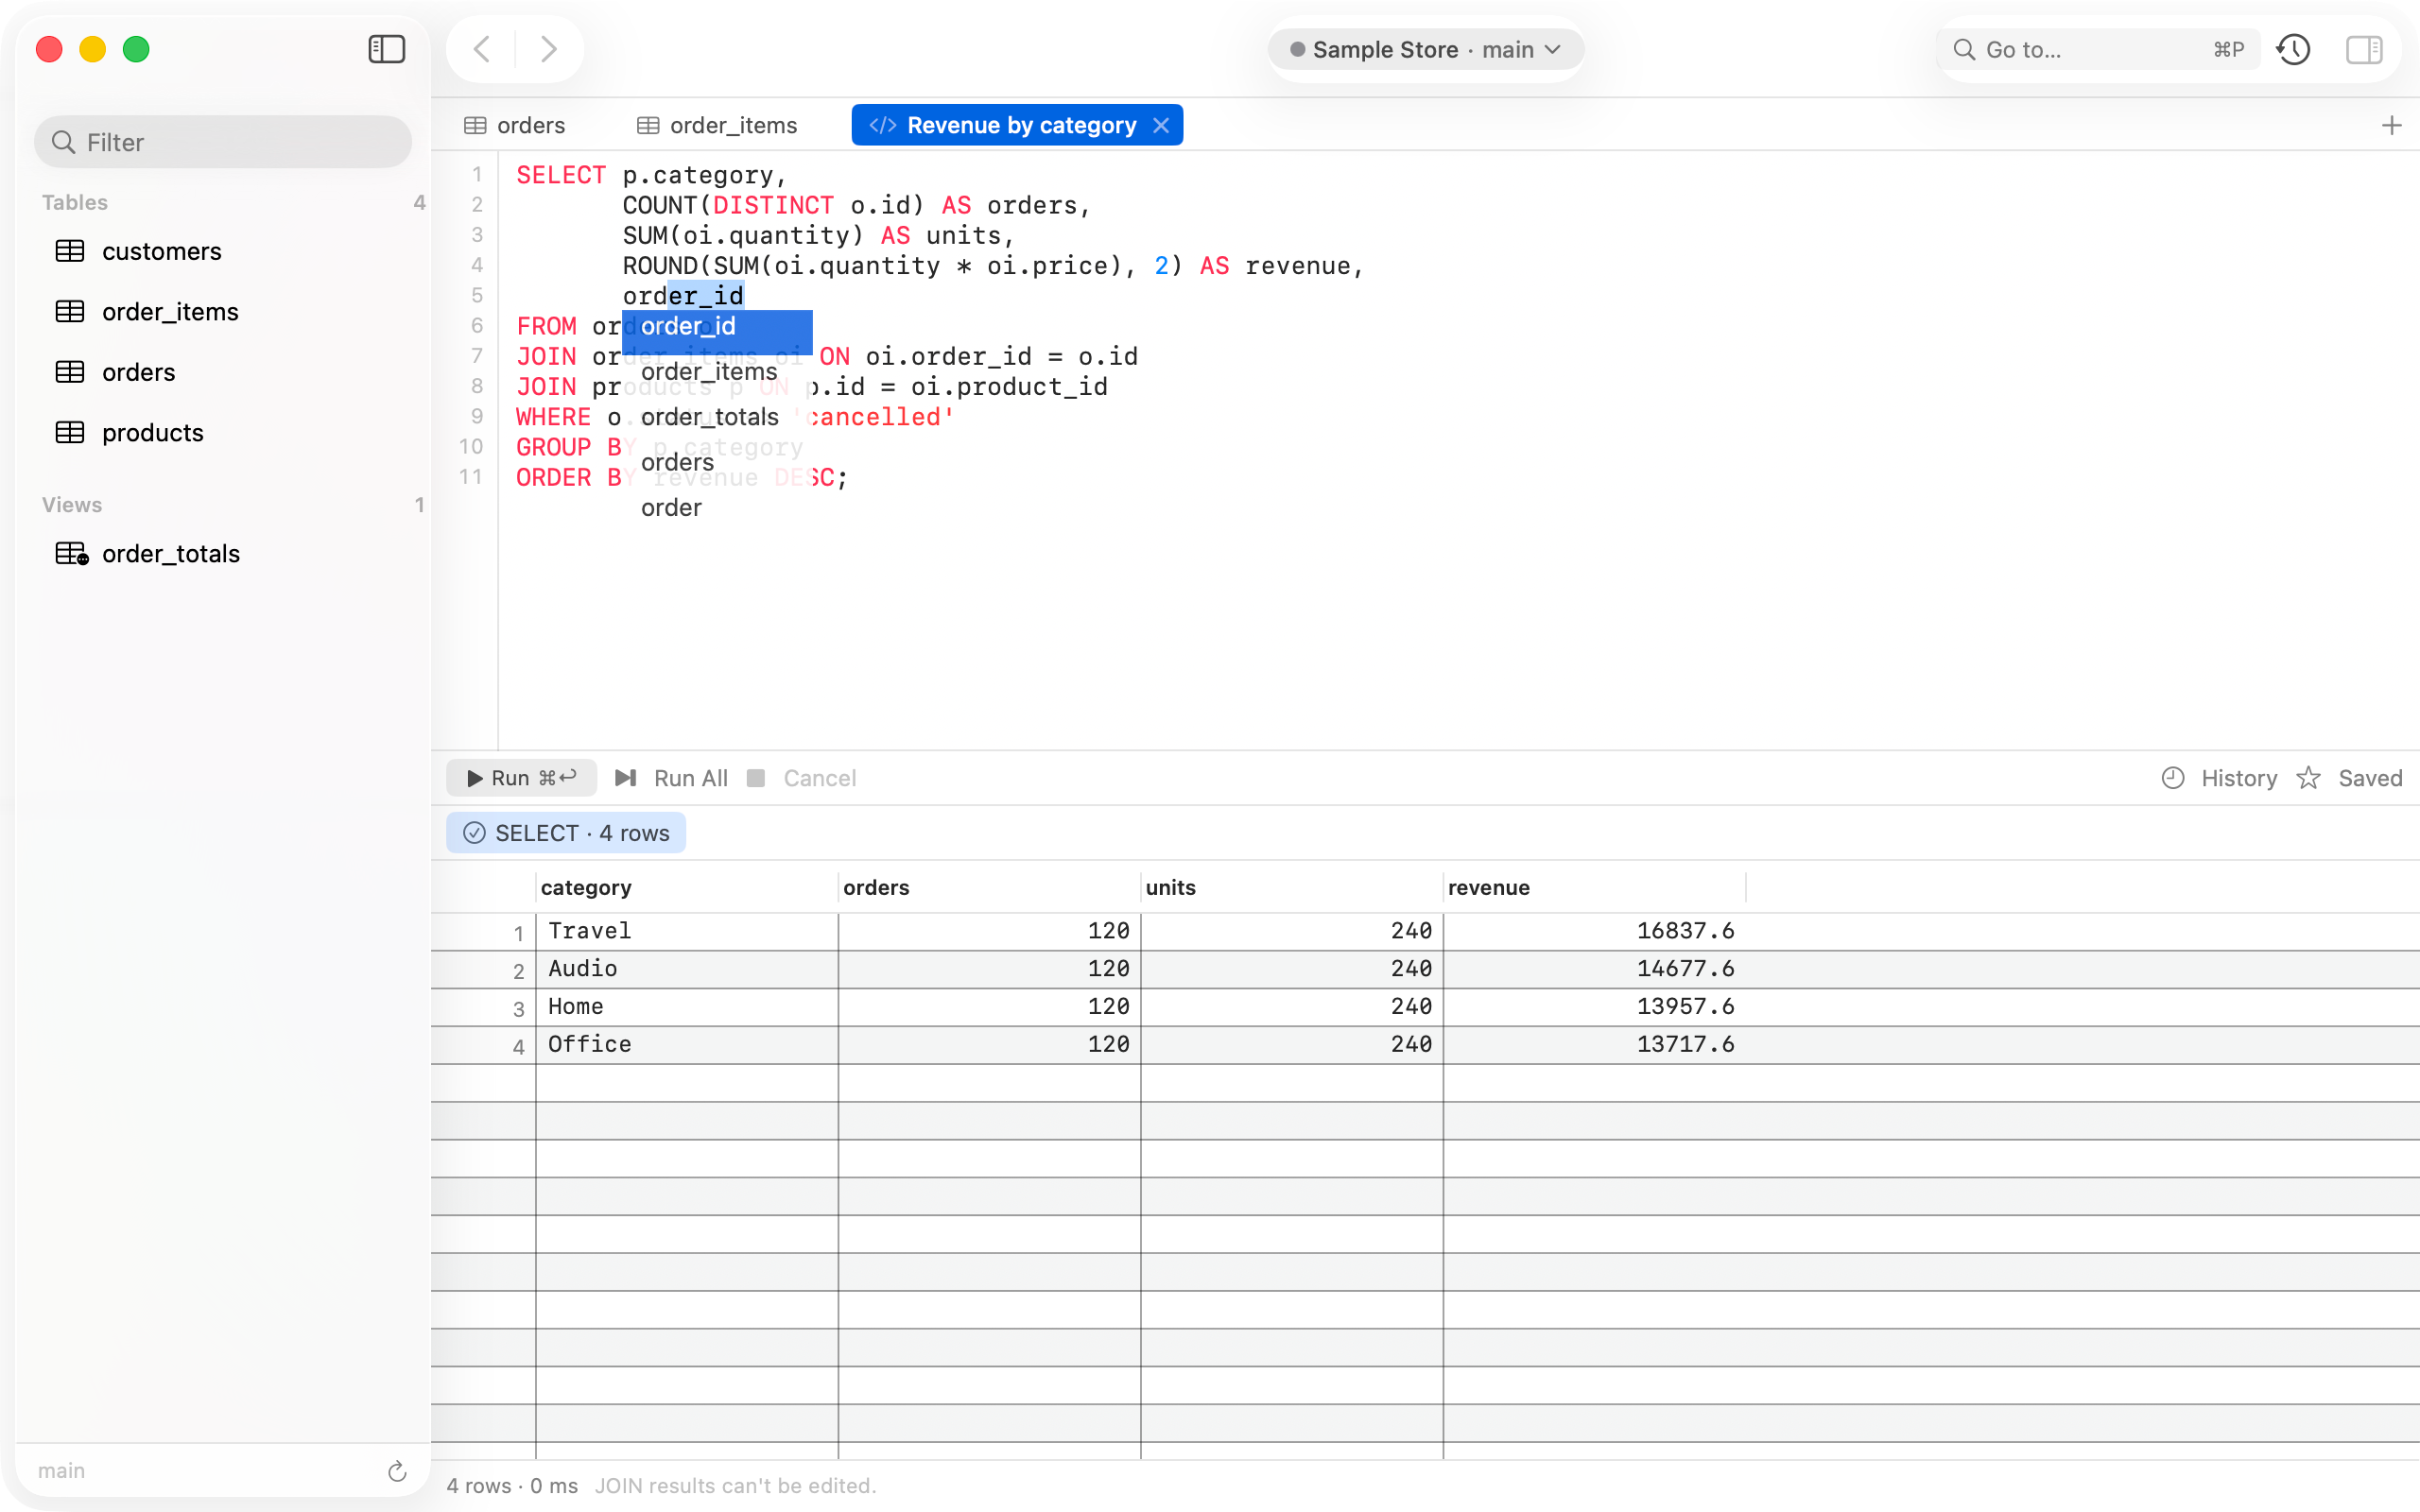This screenshot has height=1512, width=2420.
Task: Choose orders autocomplete suggestion
Action: point(717,462)
